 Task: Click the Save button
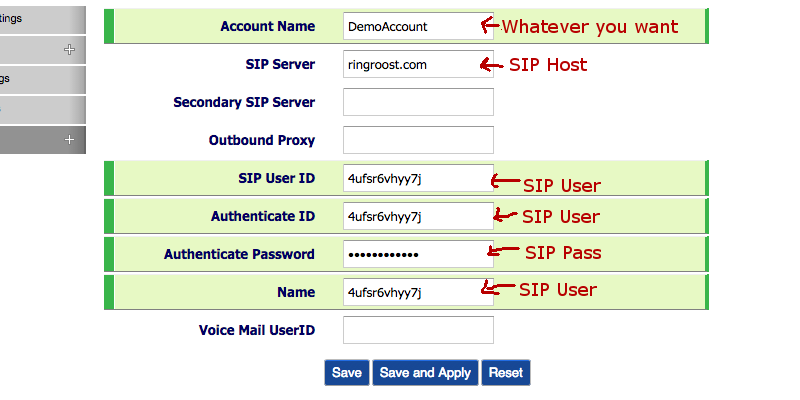tap(347, 372)
